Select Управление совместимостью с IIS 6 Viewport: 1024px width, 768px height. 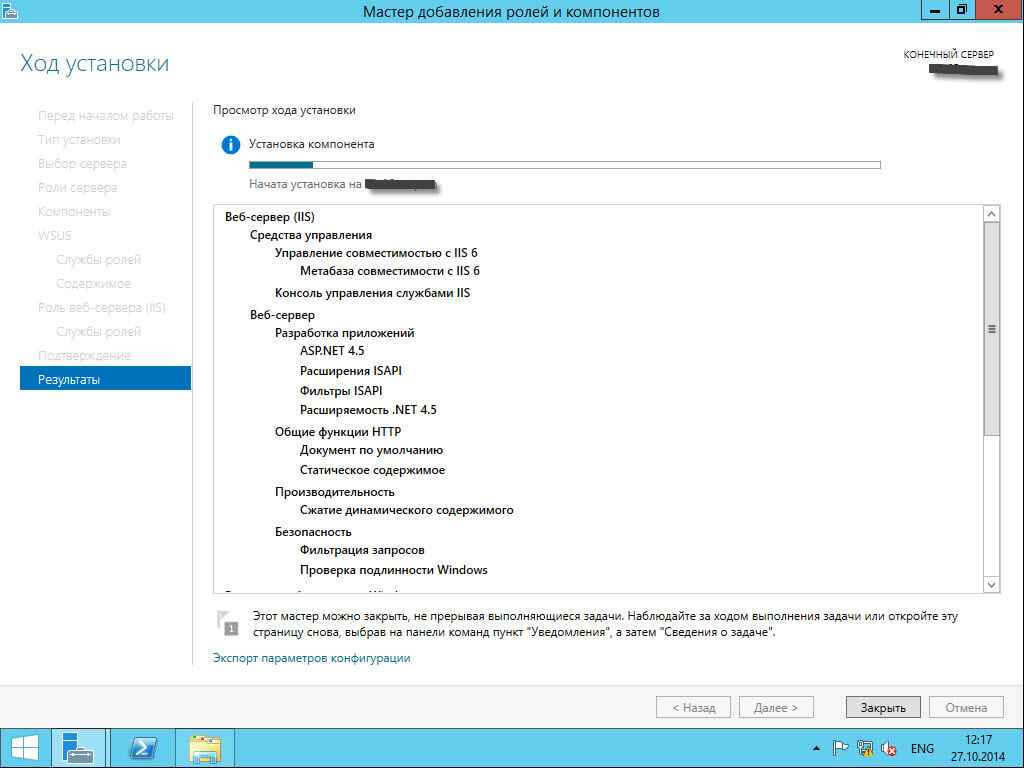pos(376,253)
